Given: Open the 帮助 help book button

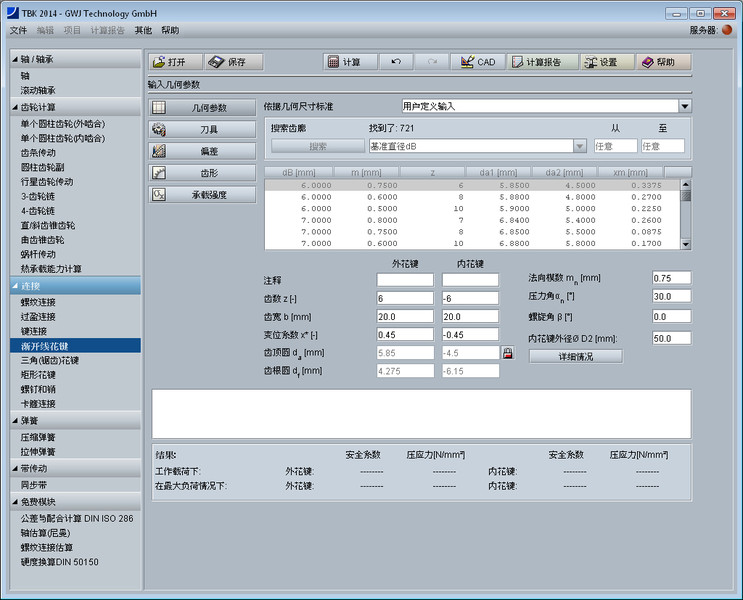Looking at the screenshot, I should pyautogui.click(x=662, y=62).
